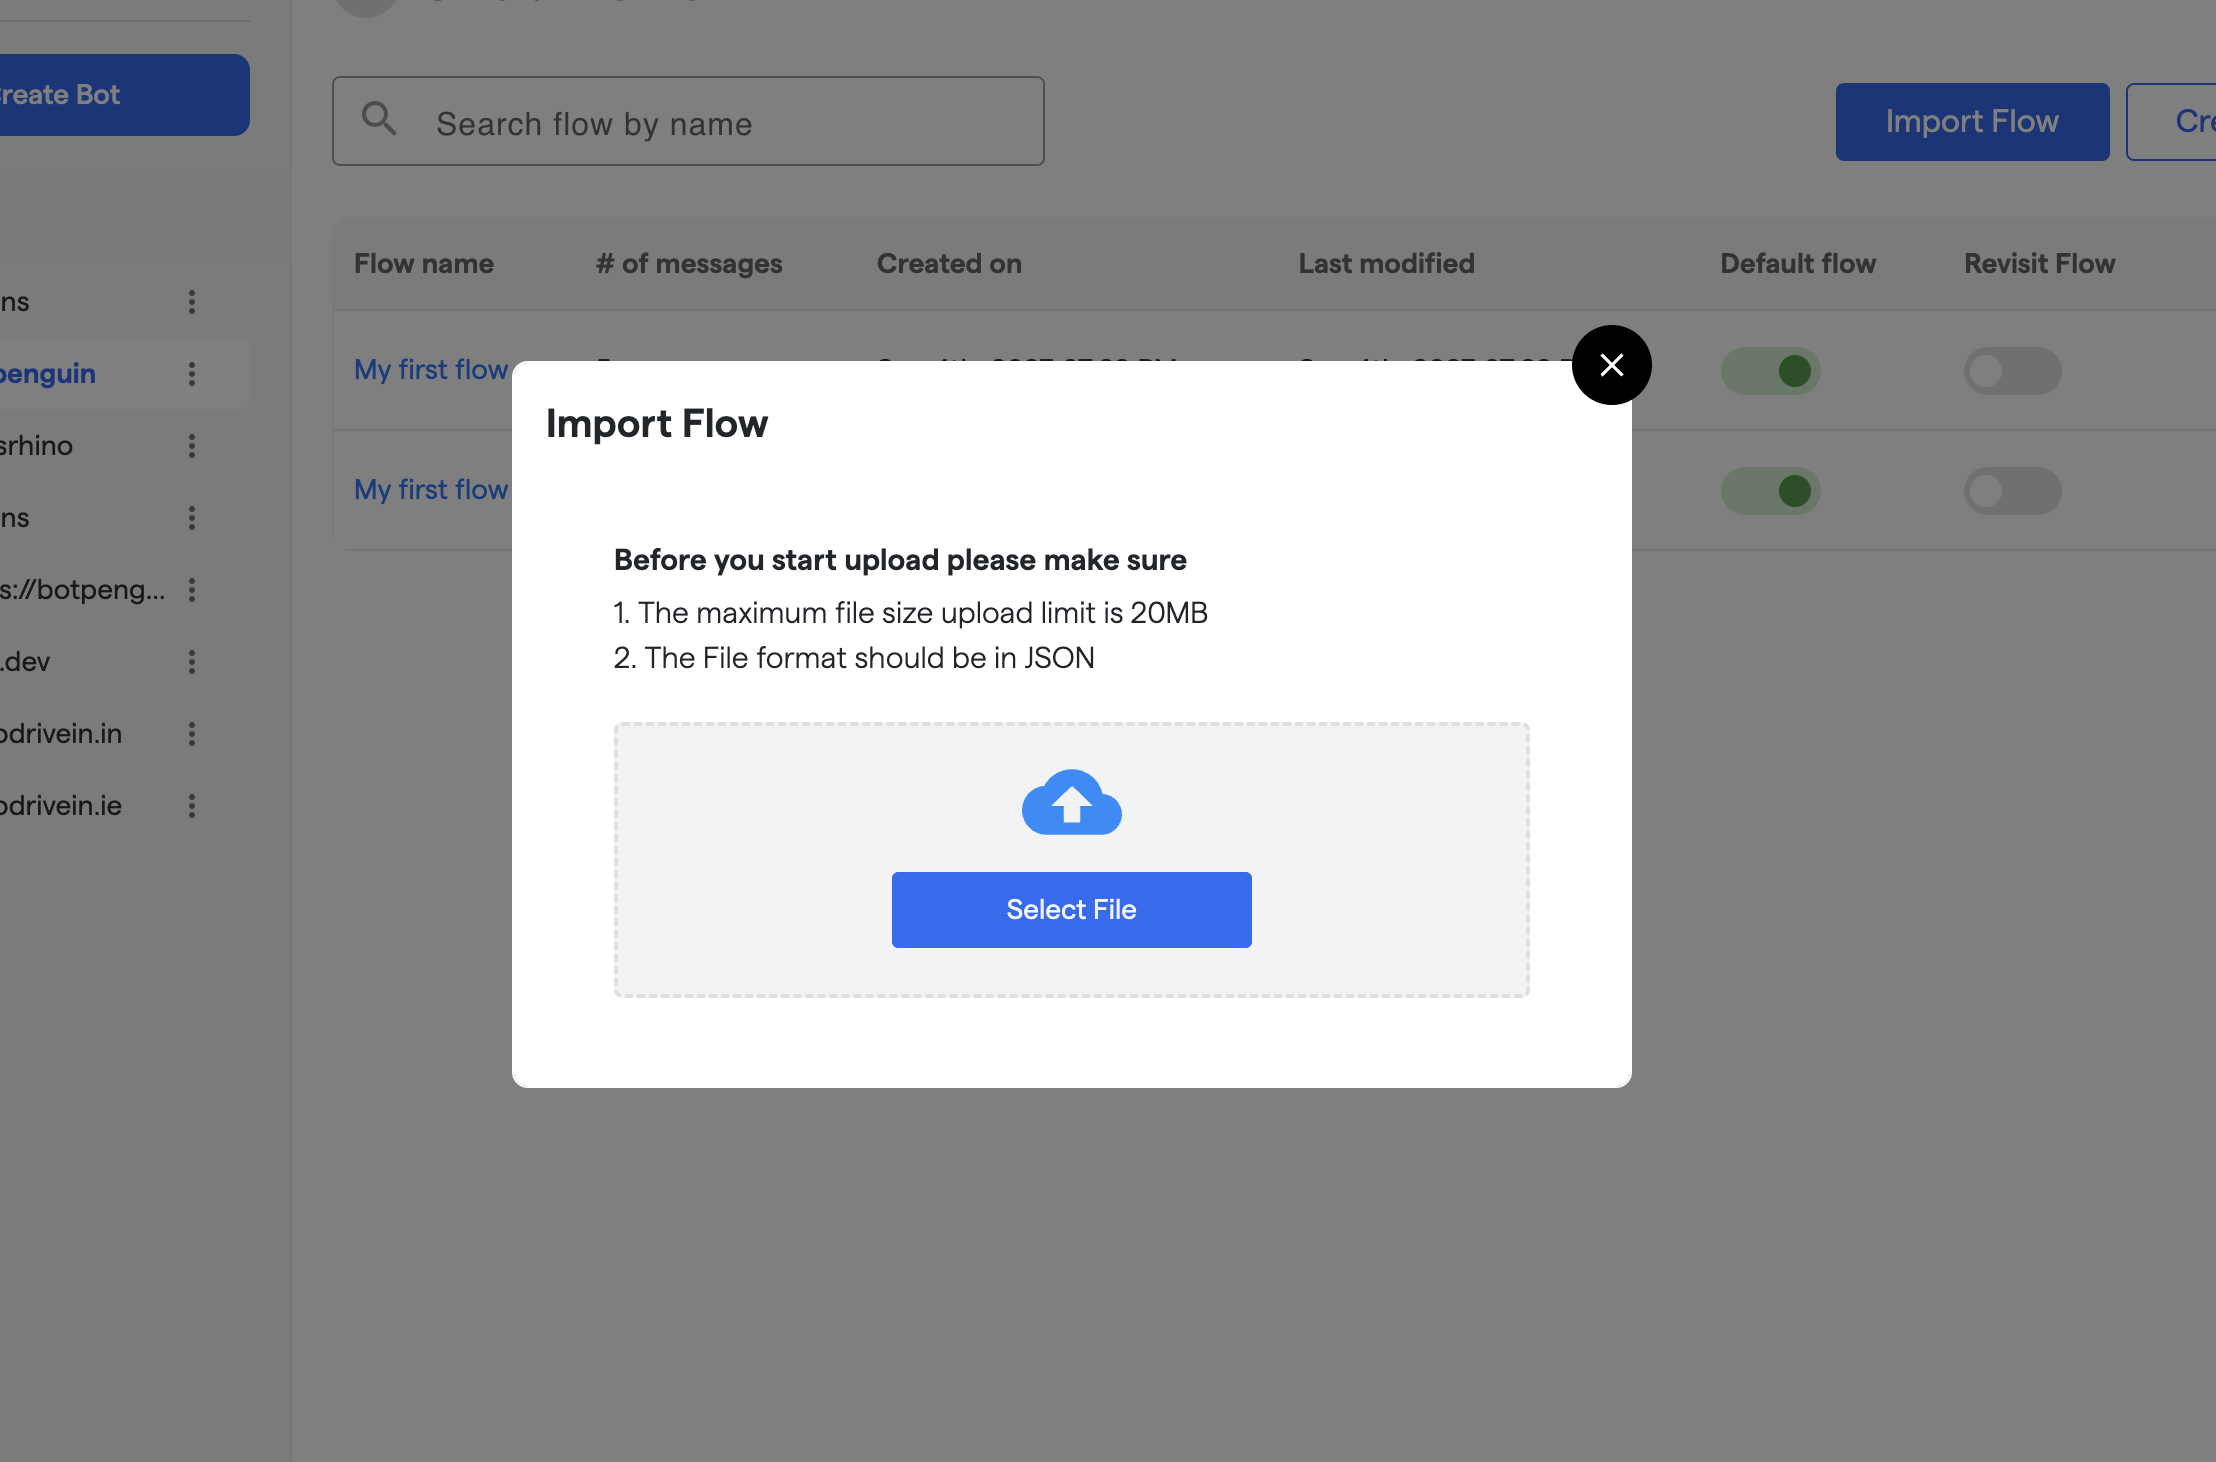Open options menu for odrivein.ie bot
The height and width of the screenshot is (1462, 2216).
[x=192, y=806]
